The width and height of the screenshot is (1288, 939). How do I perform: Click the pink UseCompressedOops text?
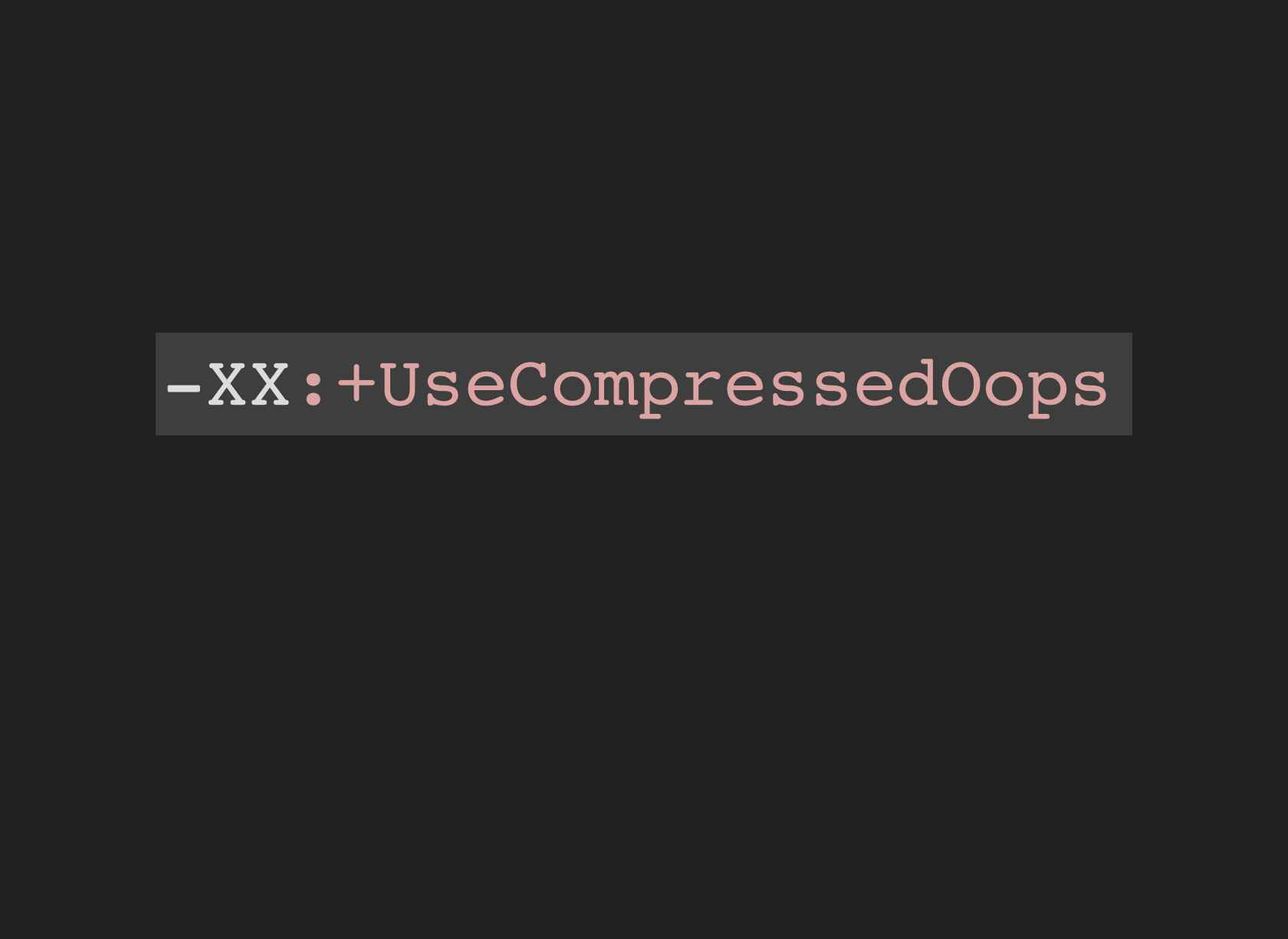point(744,387)
